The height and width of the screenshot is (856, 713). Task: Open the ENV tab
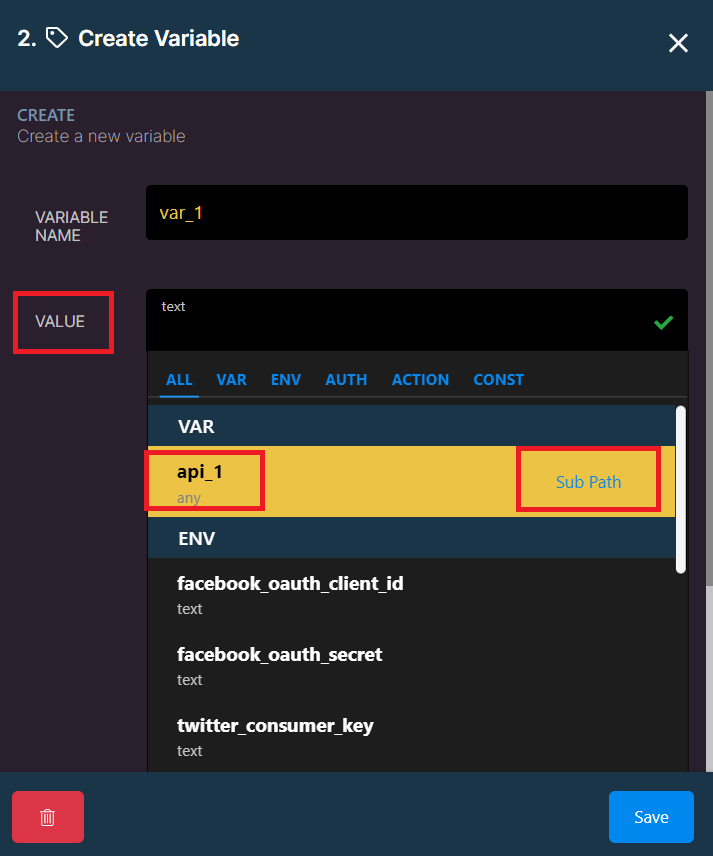click(286, 379)
